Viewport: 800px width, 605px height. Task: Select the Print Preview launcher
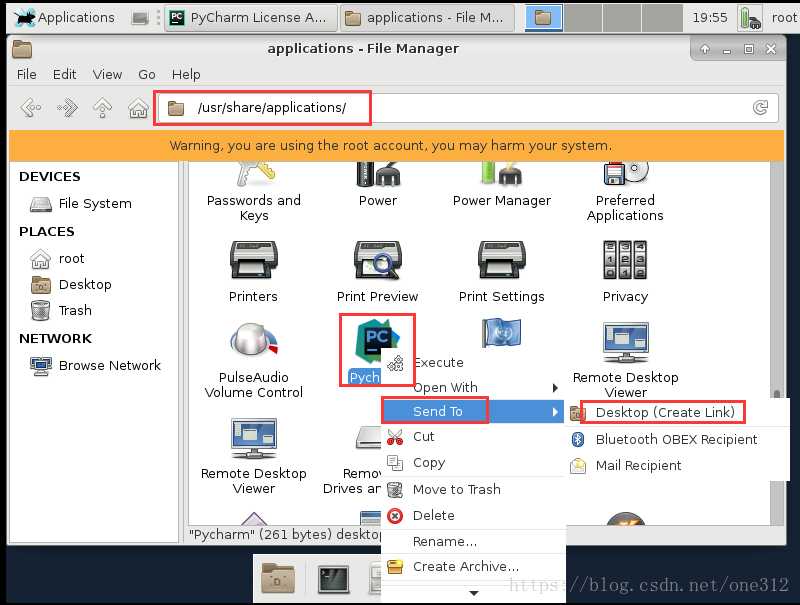click(x=378, y=272)
